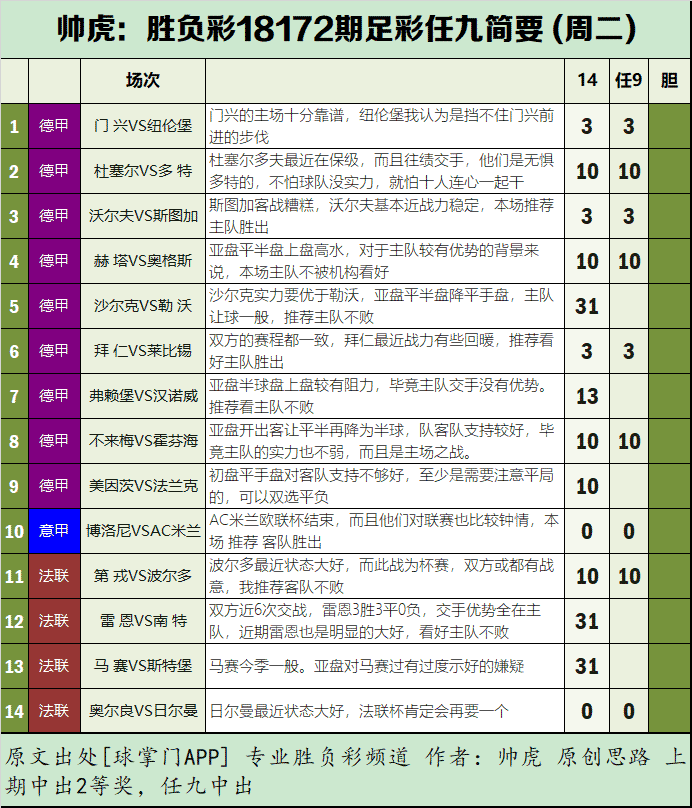Select match cell 赫塔VS奥格斯

click(x=143, y=261)
